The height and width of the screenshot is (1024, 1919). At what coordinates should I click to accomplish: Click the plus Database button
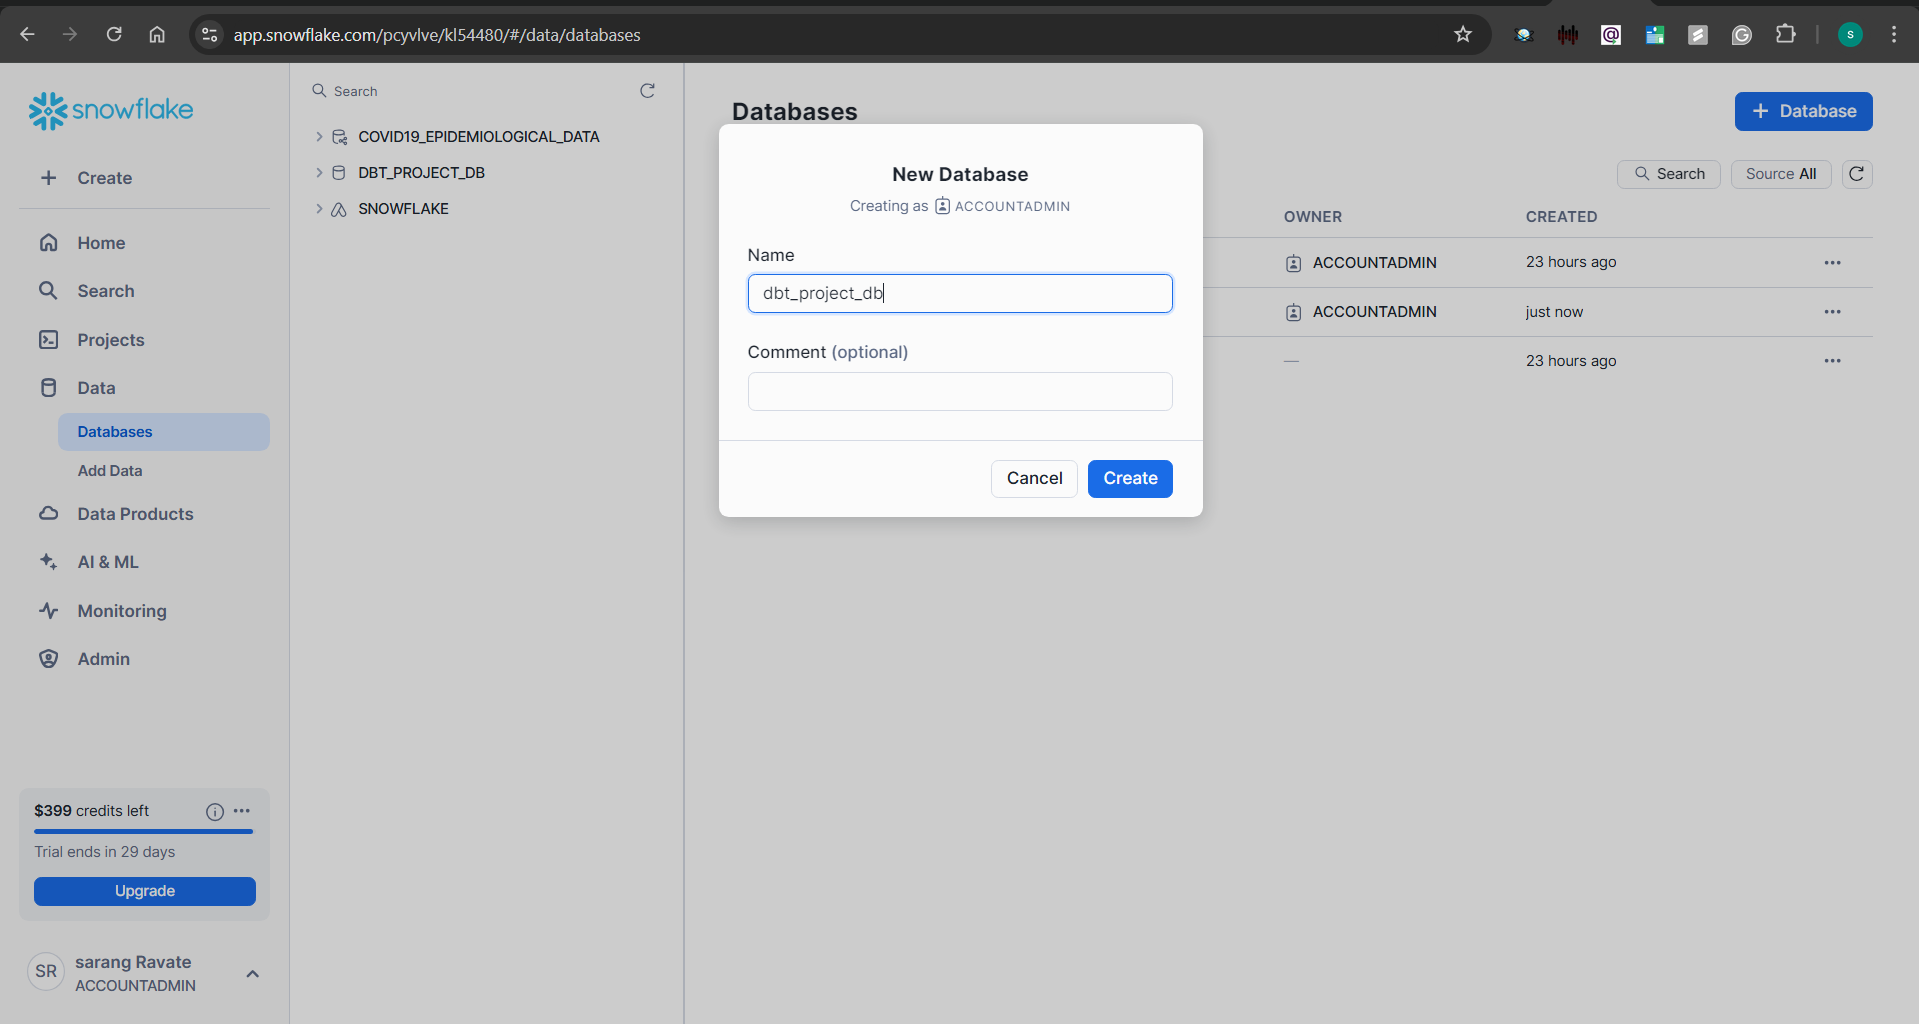(1803, 111)
